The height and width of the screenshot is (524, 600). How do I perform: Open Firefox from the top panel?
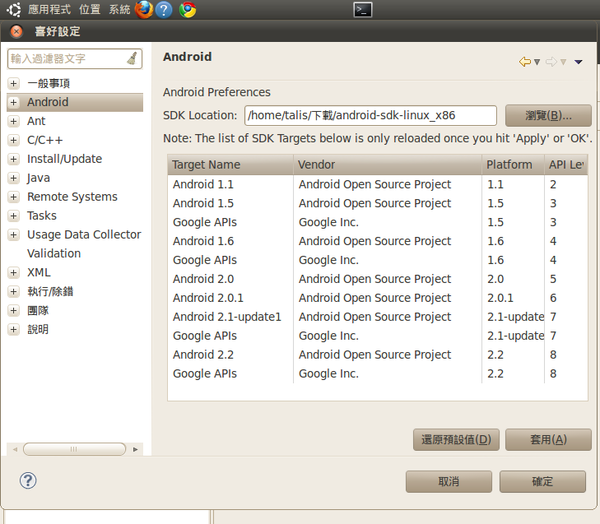click(x=144, y=10)
